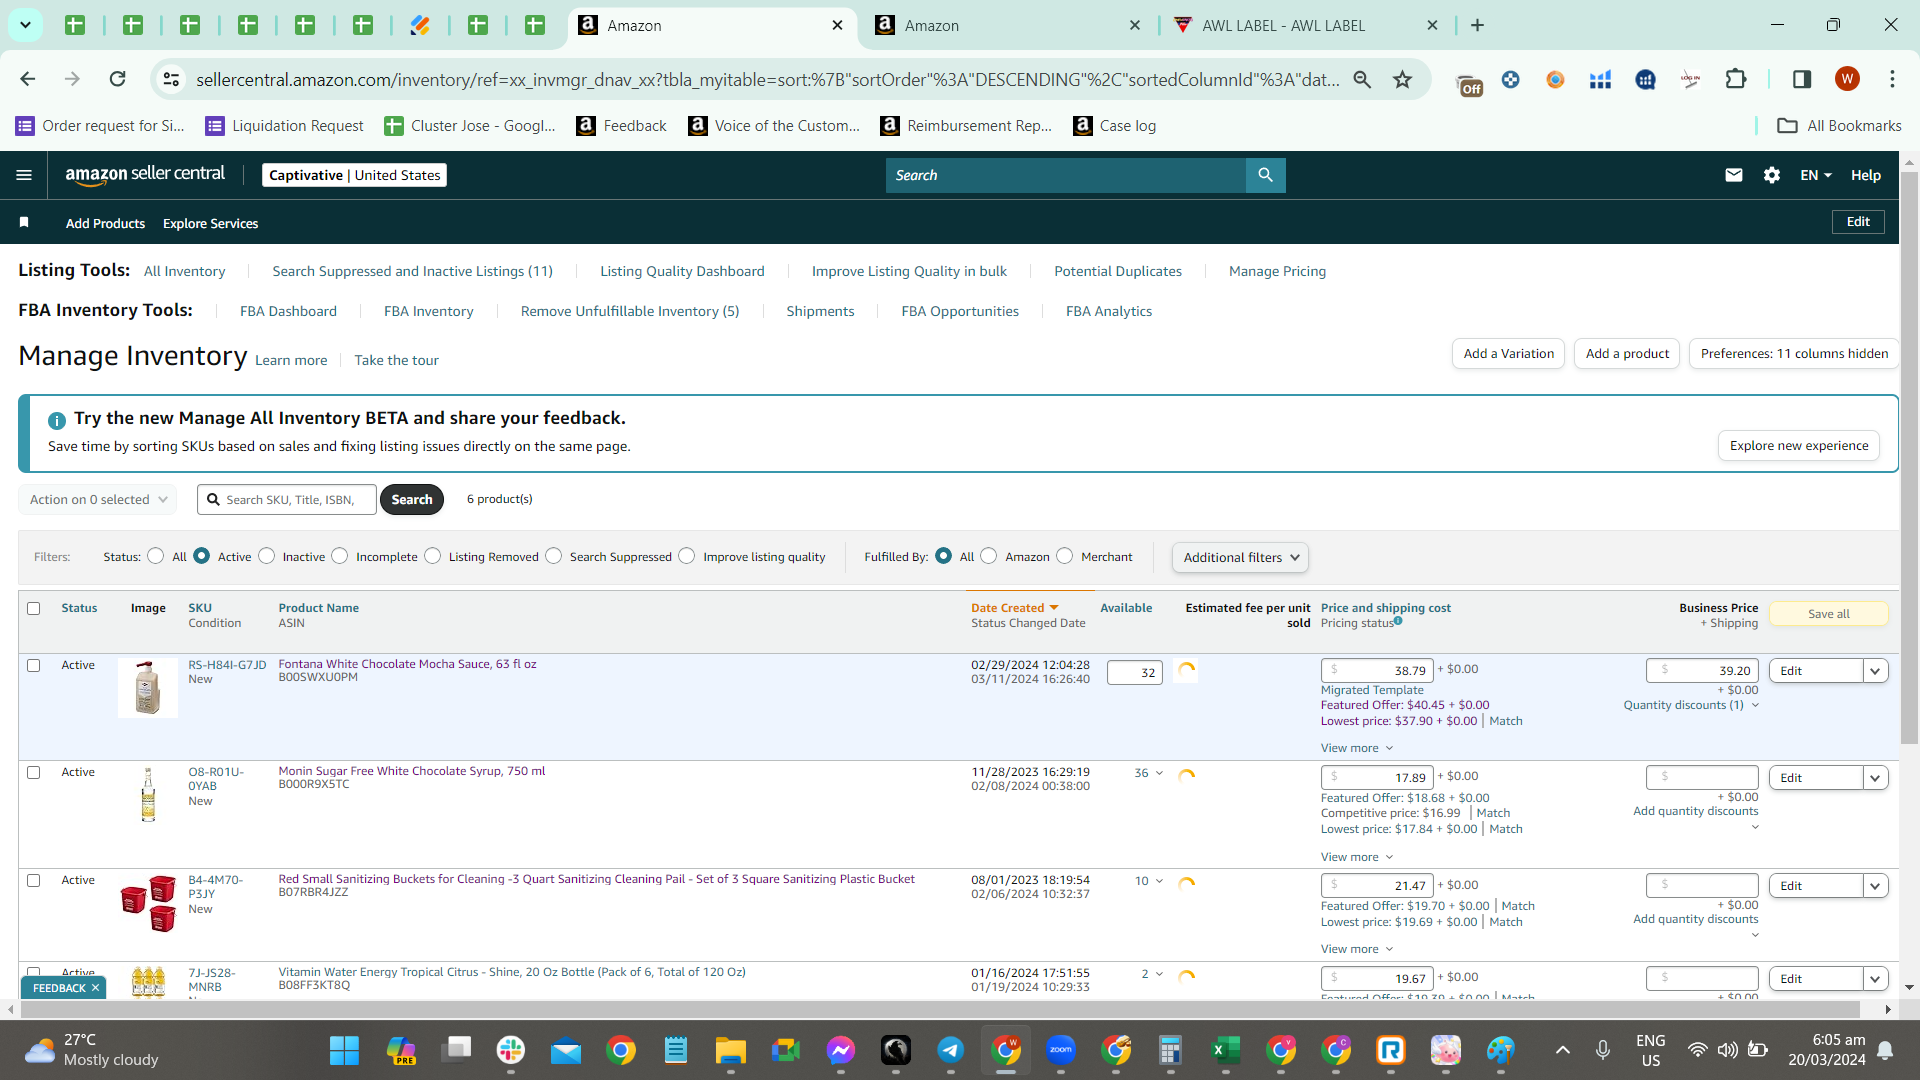This screenshot has height=1080, width=1920.
Task: Click the Fontana price field showing 38.79
Action: (x=1377, y=671)
